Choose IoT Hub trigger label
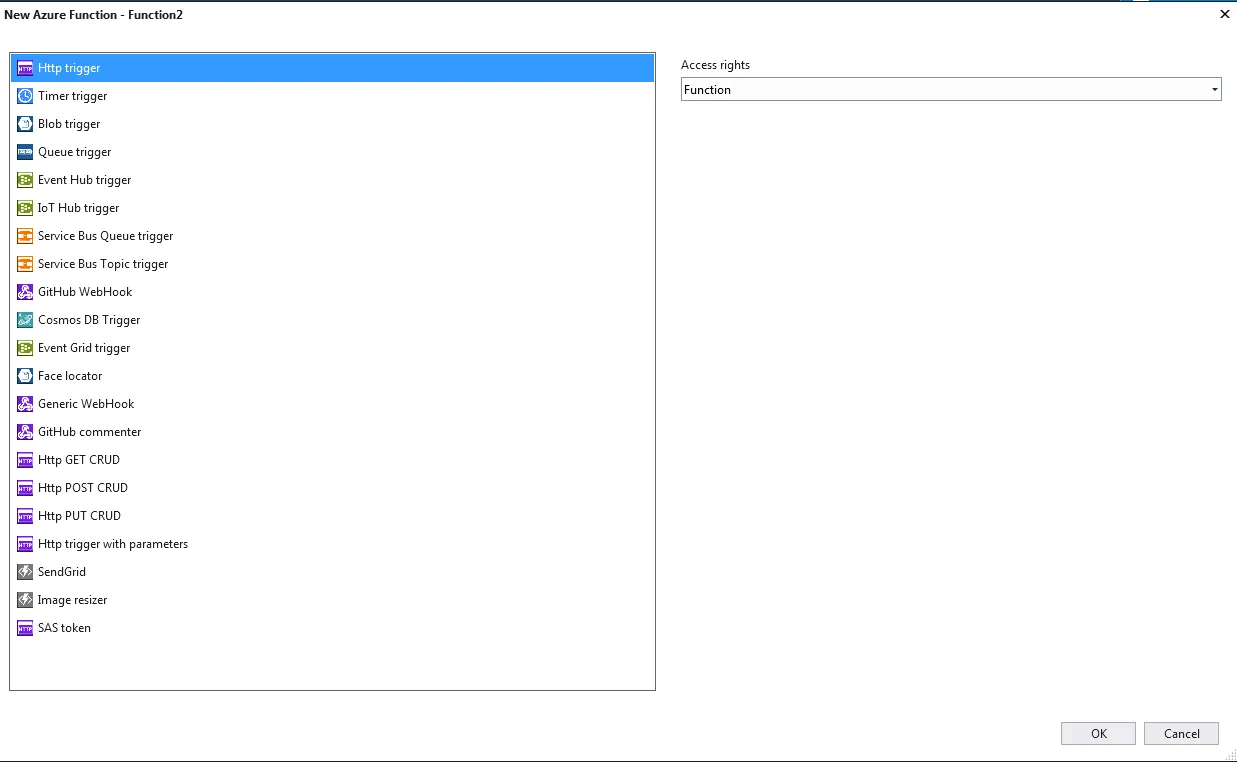Screen dimensions: 1237x762 tap(79, 208)
